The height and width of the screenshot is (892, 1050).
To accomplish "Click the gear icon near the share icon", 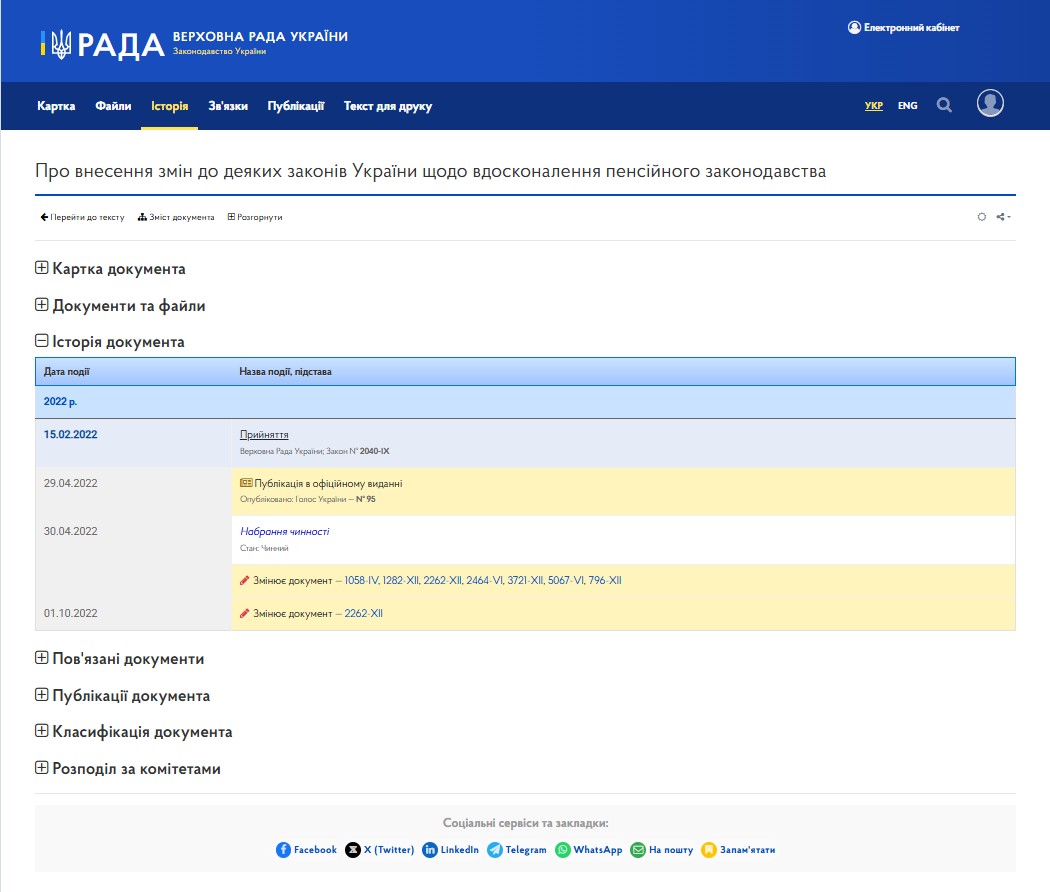I will coord(982,217).
